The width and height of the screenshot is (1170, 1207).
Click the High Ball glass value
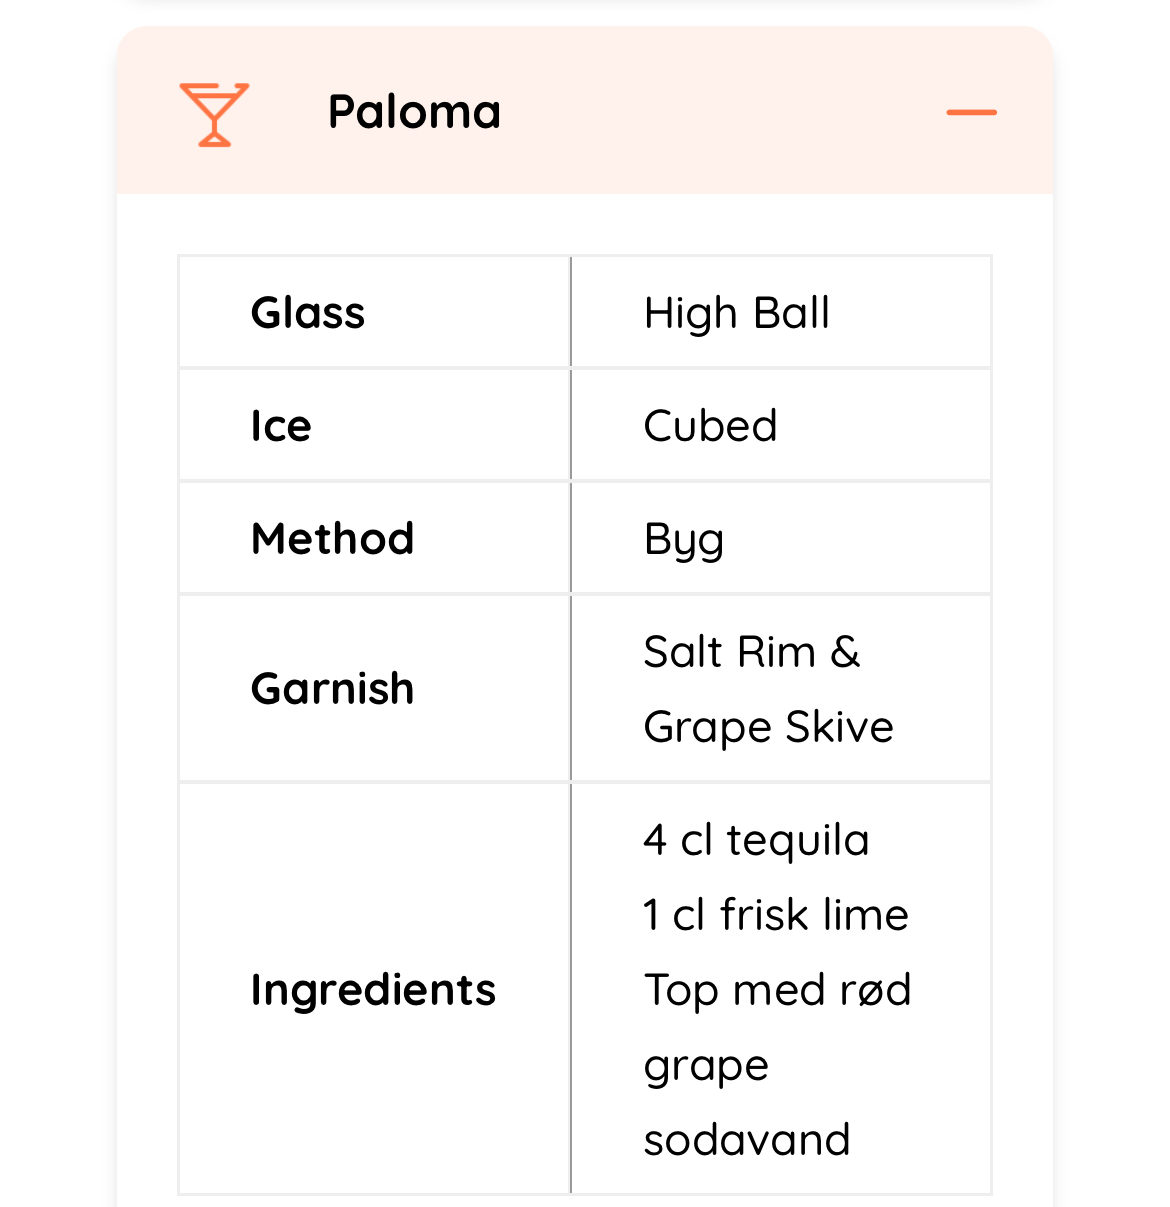click(737, 313)
